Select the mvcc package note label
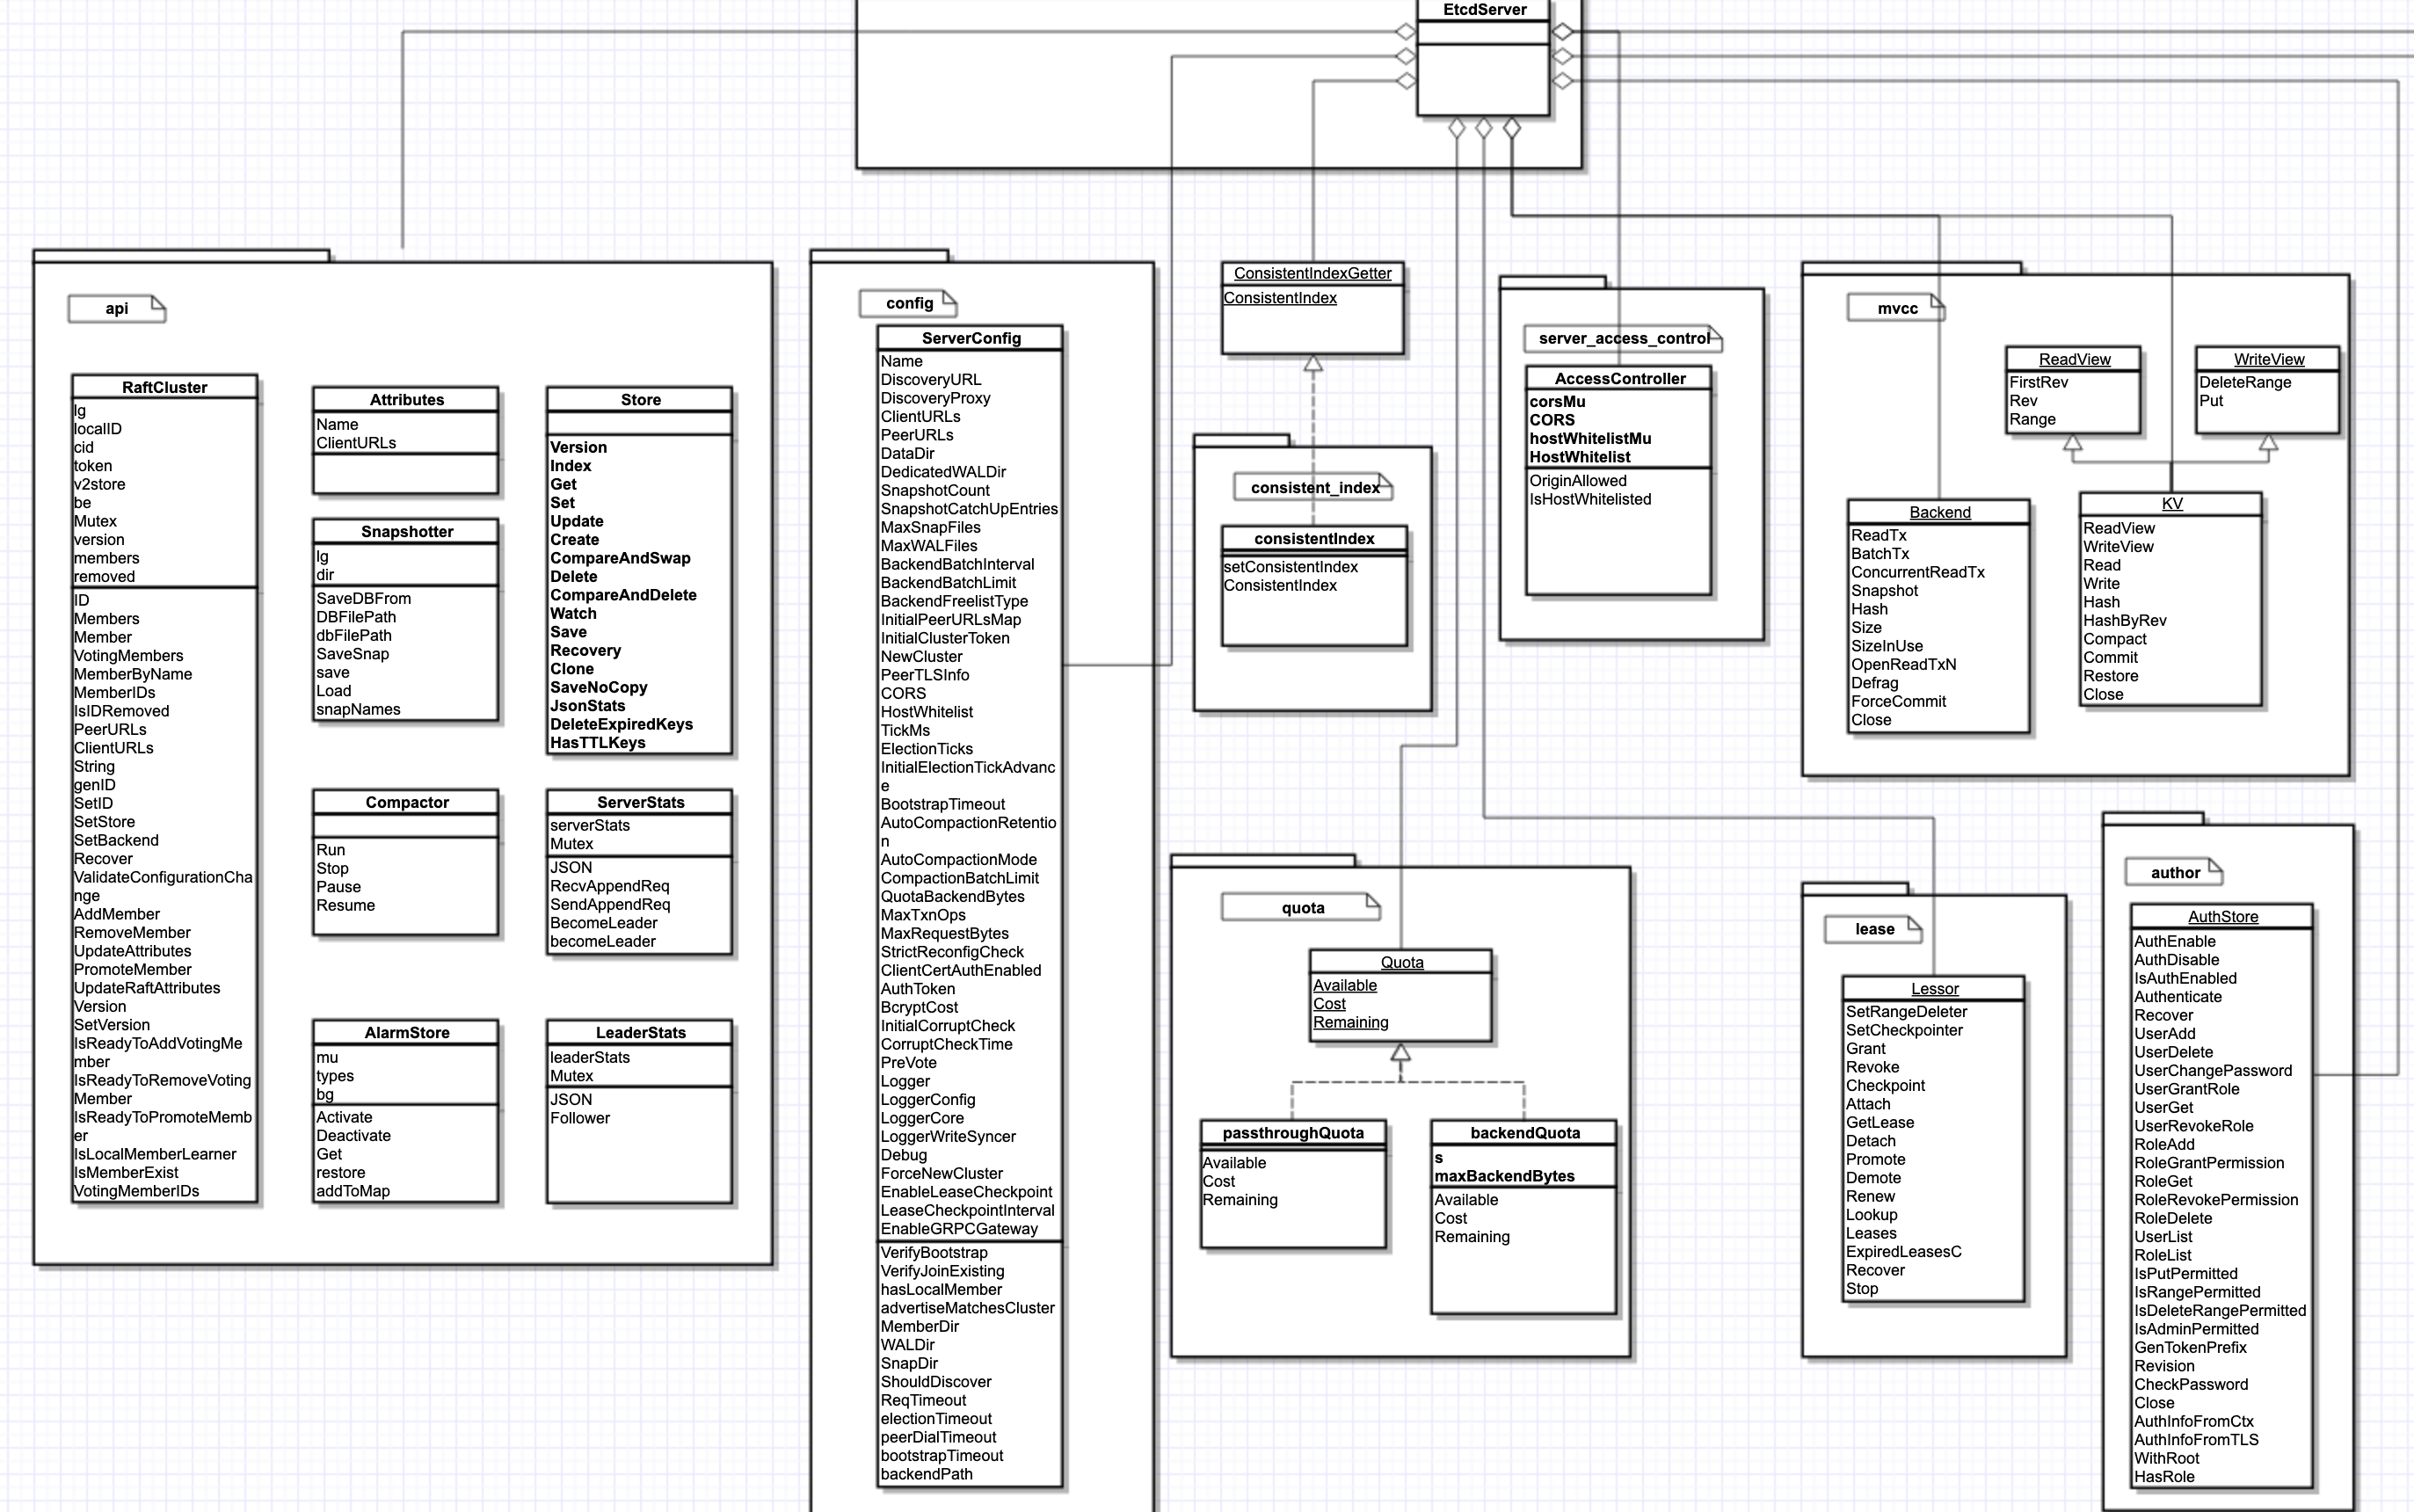 [x=1897, y=309]
